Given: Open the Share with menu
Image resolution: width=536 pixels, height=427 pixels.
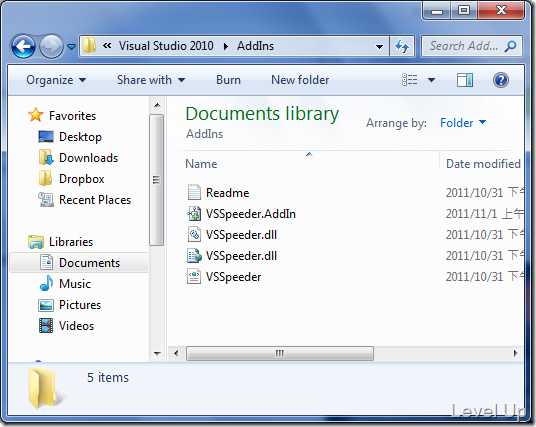Looking at the screenshot, I should pyautogui.click(x=151, y=80).
